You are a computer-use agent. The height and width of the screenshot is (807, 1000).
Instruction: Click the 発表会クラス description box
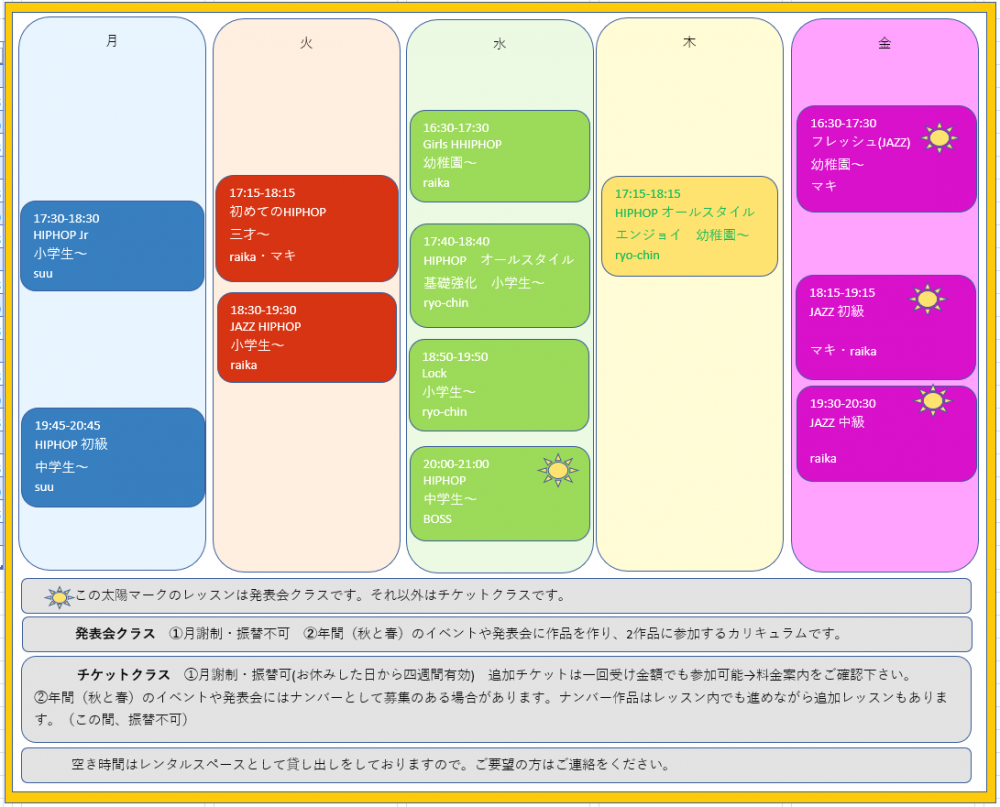point(496,634)
